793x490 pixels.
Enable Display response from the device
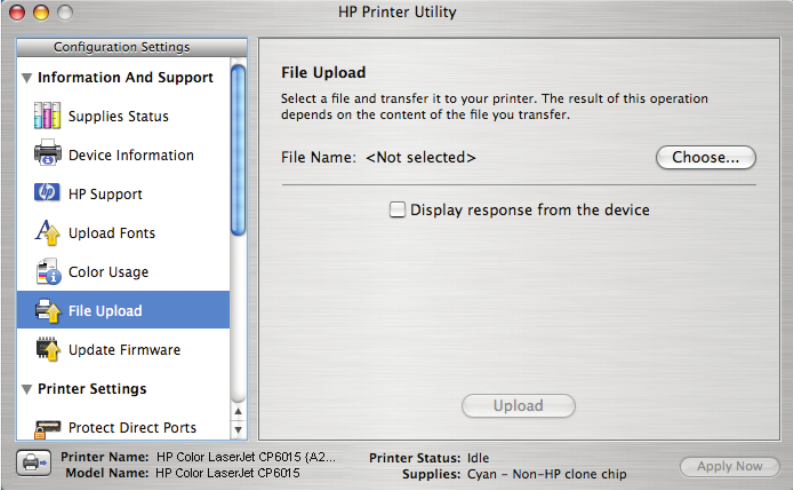[397, 209]
